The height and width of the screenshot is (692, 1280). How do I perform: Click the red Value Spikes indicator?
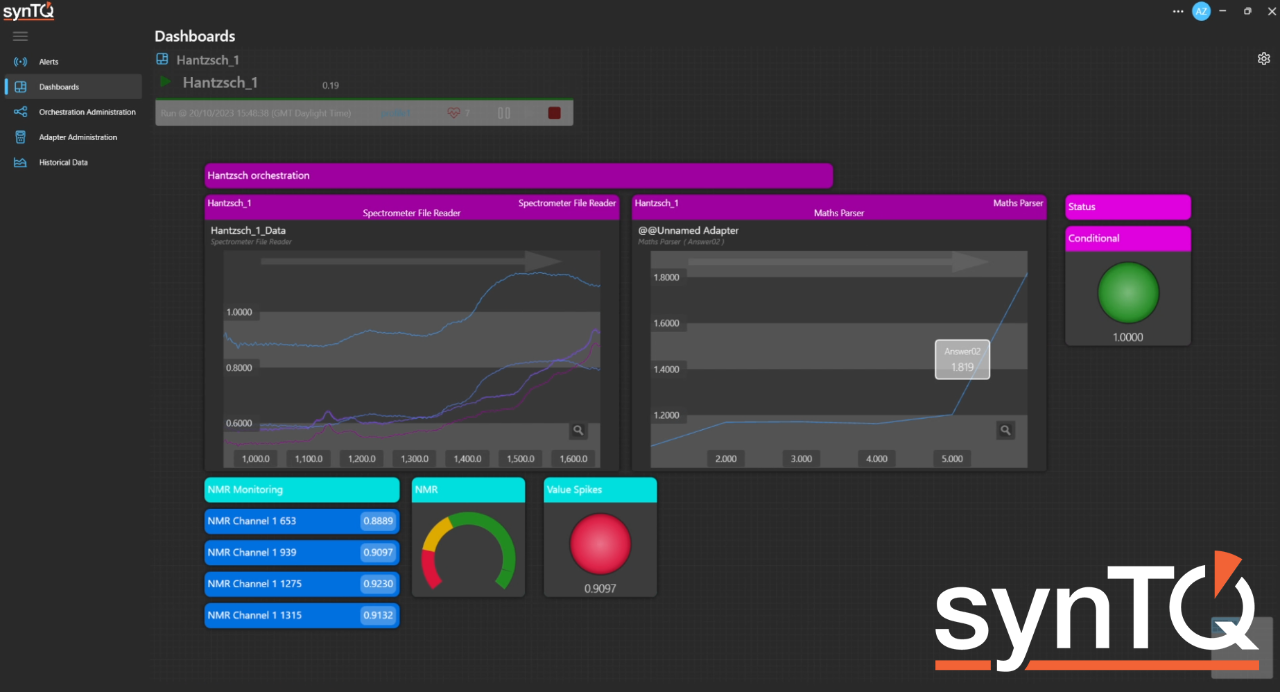600,545
